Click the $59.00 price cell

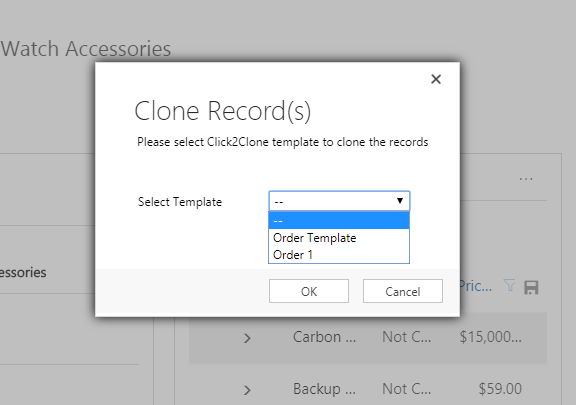point(500,389)
